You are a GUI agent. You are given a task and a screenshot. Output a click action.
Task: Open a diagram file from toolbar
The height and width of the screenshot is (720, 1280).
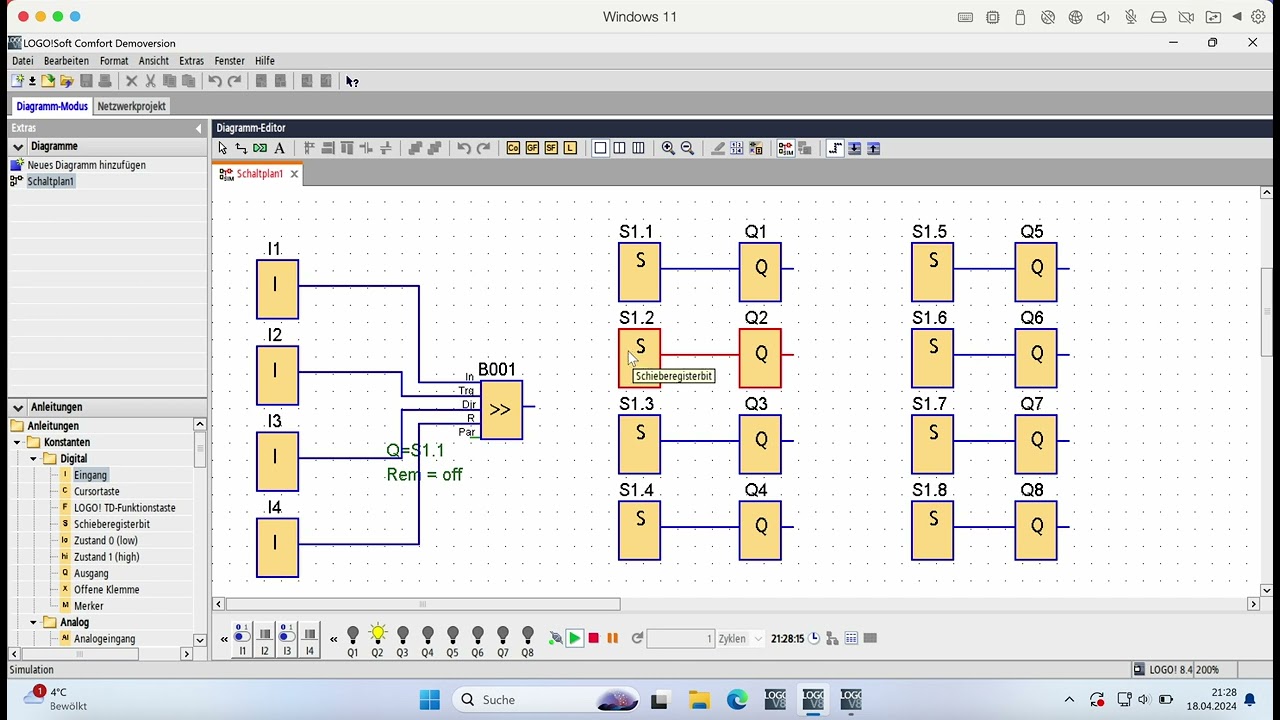coord(48,81)
